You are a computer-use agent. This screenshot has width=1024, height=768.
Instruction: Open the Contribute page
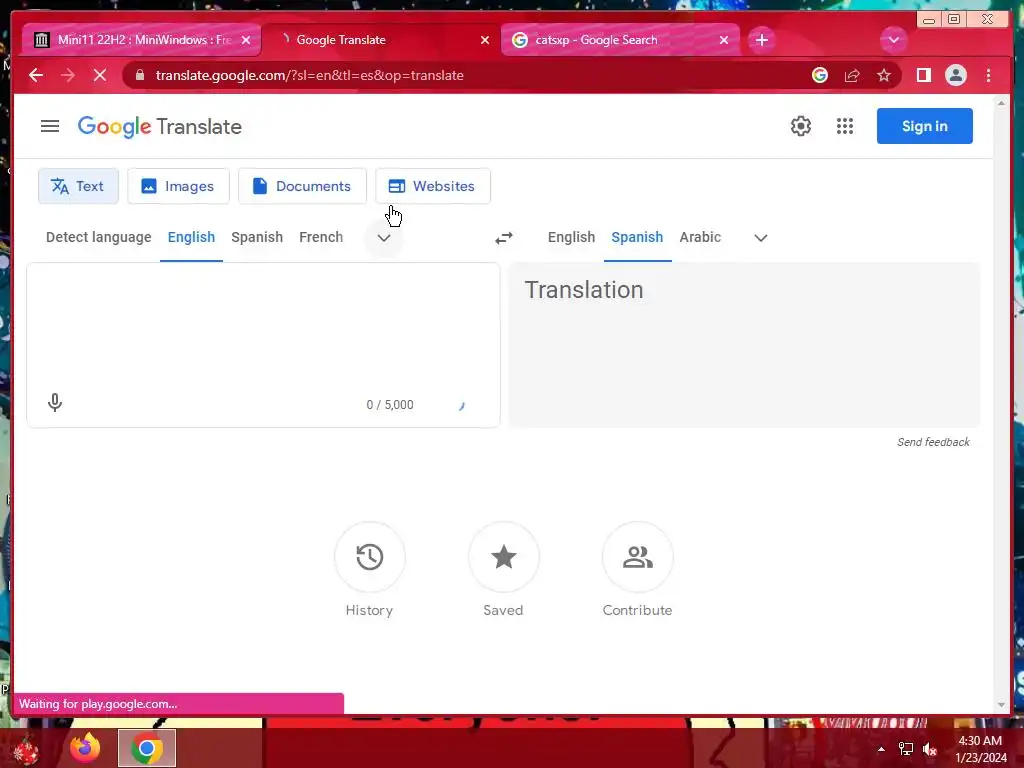click(x=637, y=557)
